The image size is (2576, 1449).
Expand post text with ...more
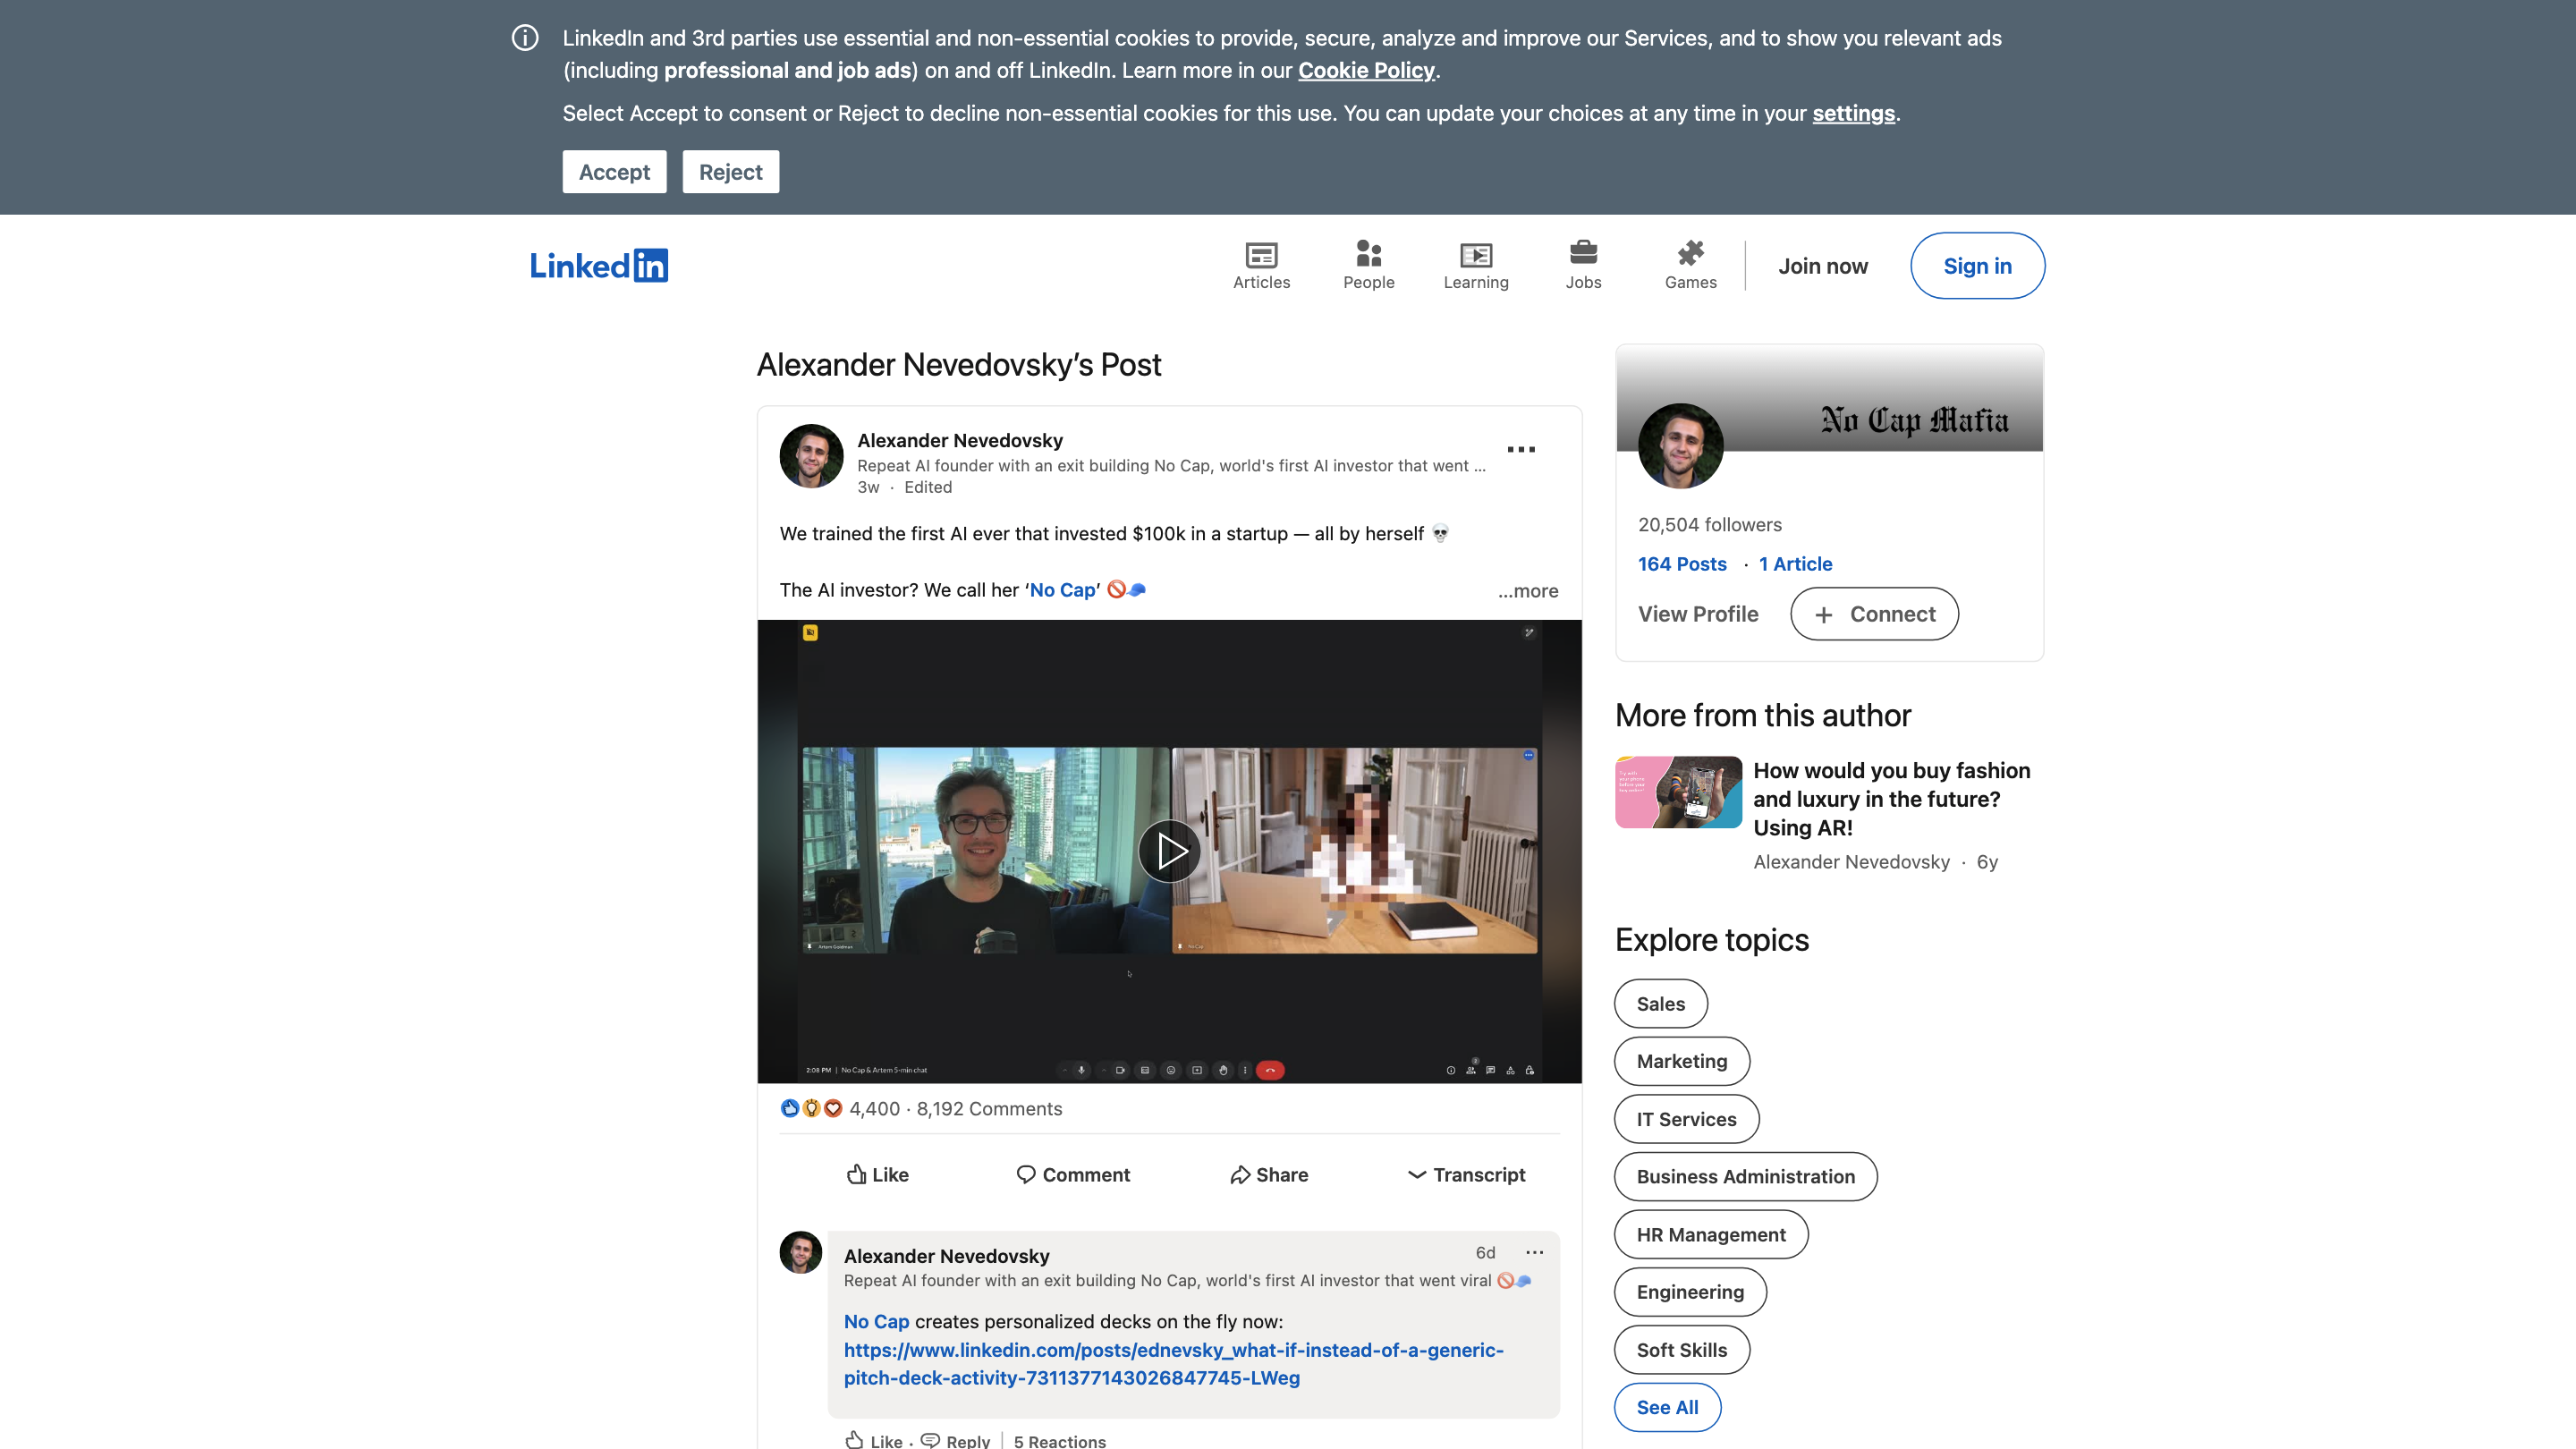point(1527,591)
